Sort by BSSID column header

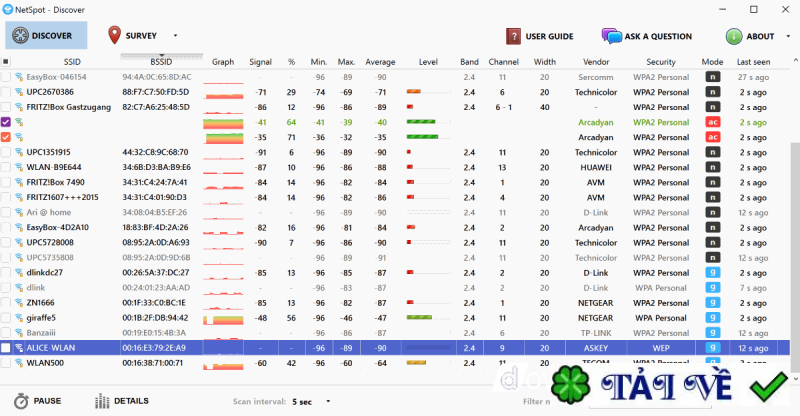click(161, 62)
